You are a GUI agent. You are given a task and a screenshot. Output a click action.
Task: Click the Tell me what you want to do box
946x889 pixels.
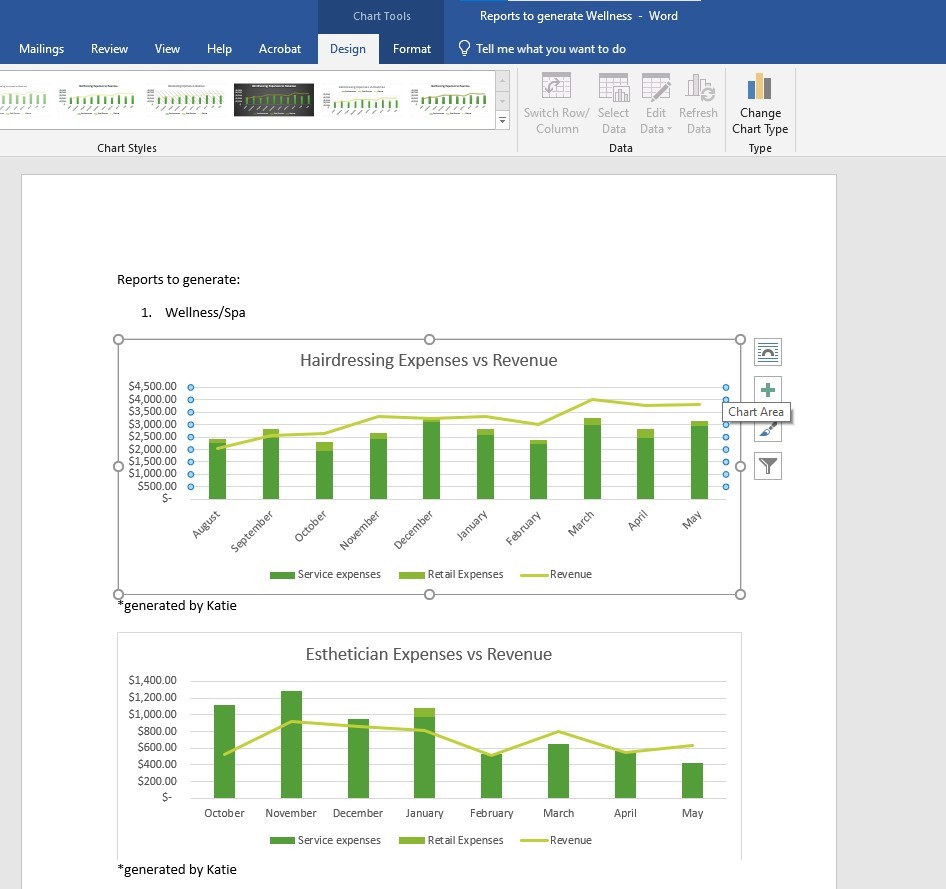click(550, 49)
